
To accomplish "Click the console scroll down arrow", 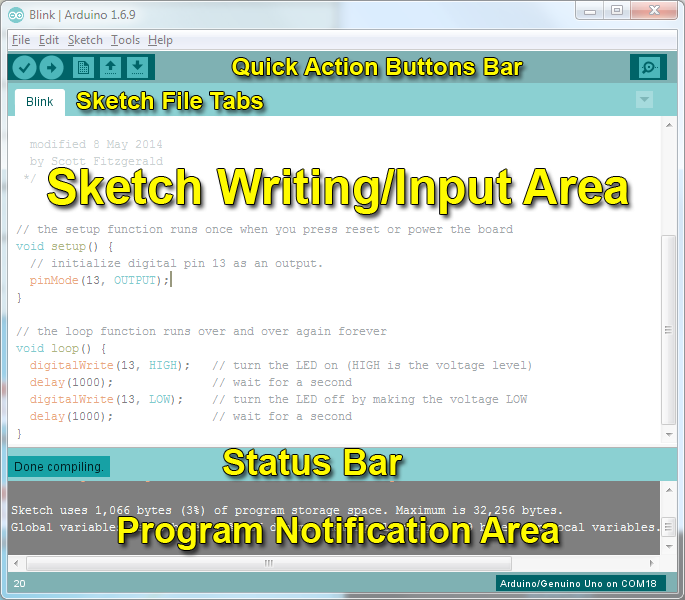I will (669, 547).
